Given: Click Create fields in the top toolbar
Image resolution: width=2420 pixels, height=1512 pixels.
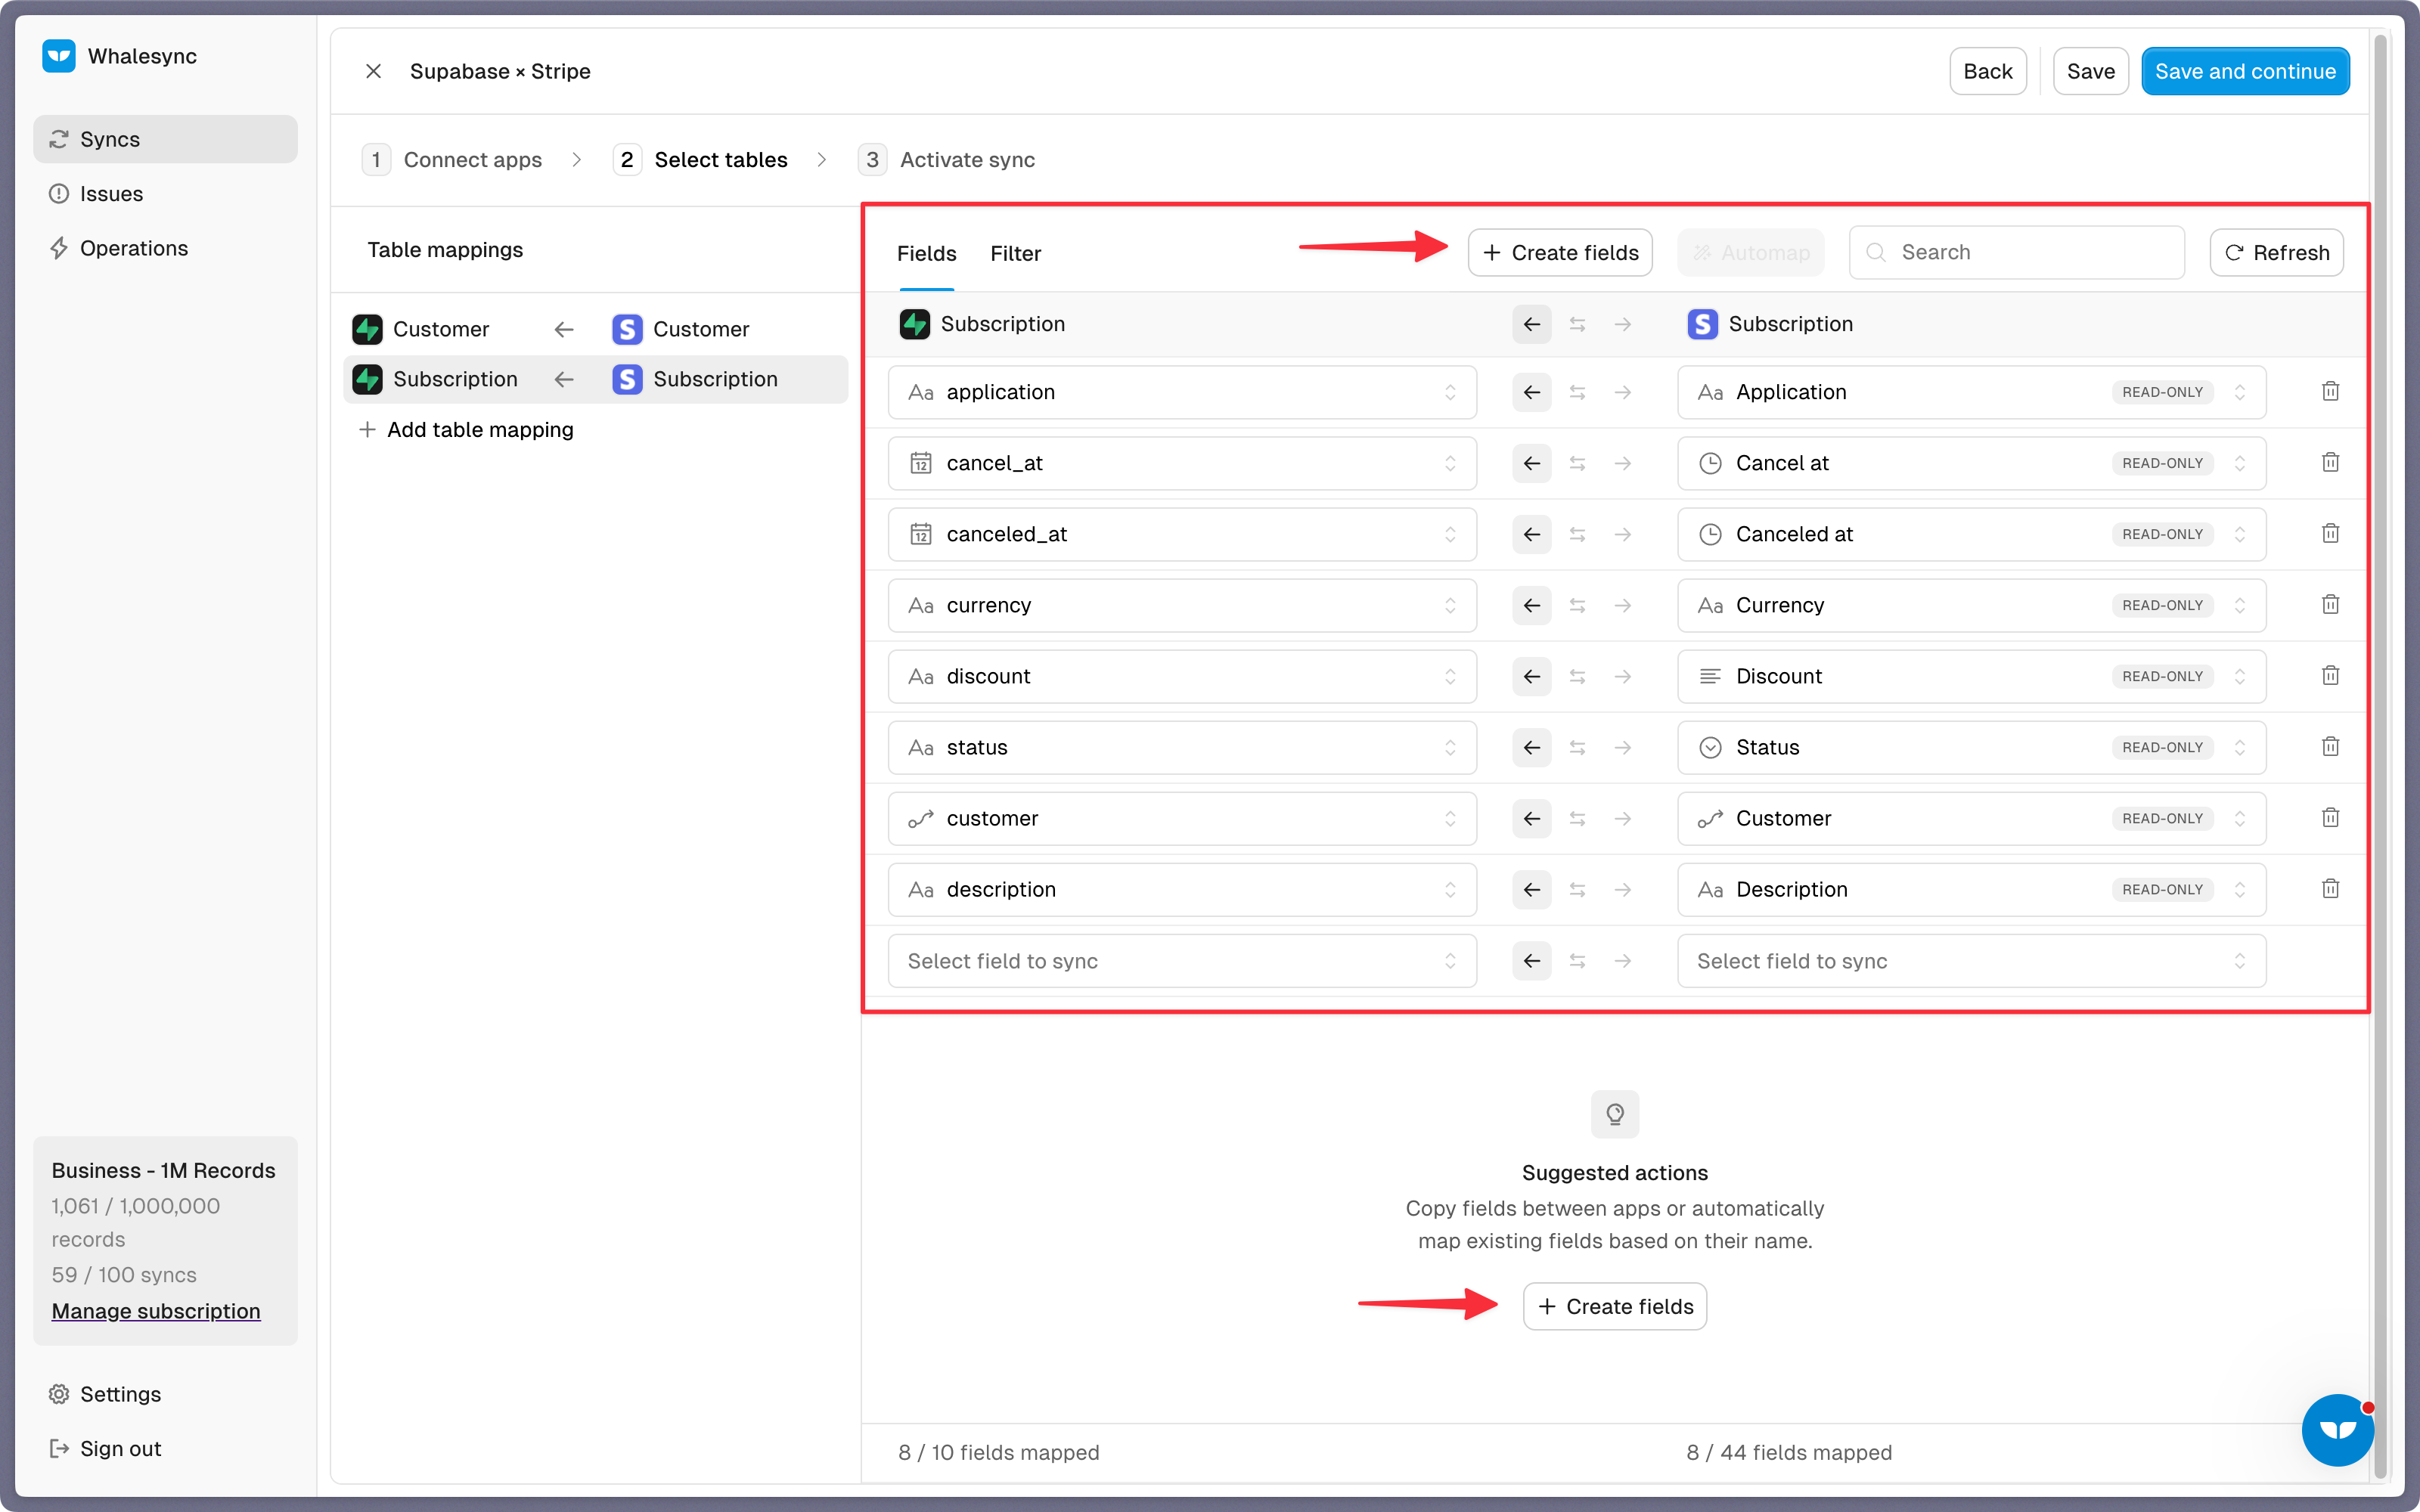Looking at the screenshot, I should click(x=1559, y=252).
